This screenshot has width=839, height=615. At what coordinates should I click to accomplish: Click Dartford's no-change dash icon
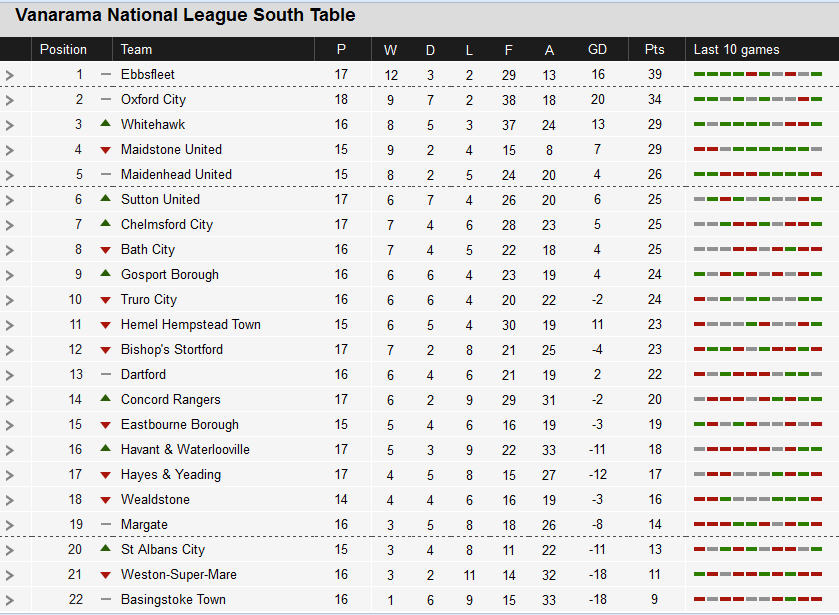point(105,374)
